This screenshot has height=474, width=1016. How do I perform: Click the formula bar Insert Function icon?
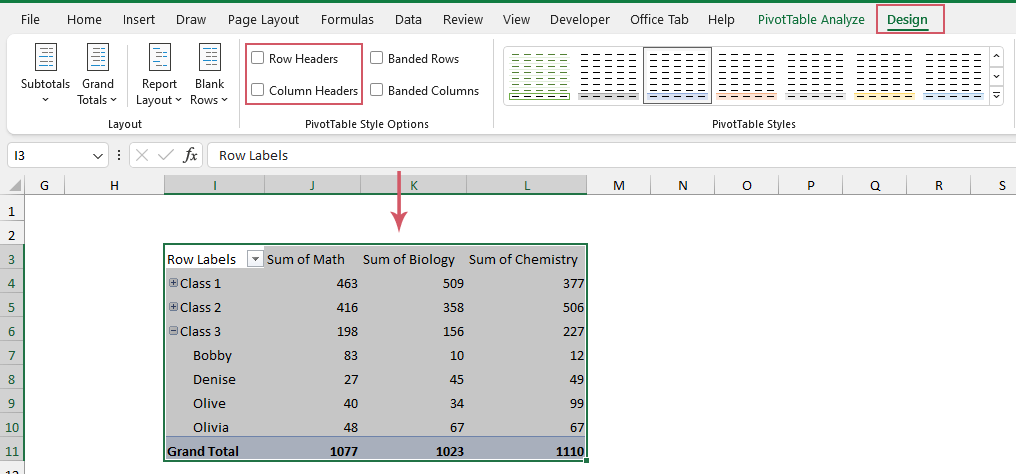pyautogui.click(x=190, y=155)
